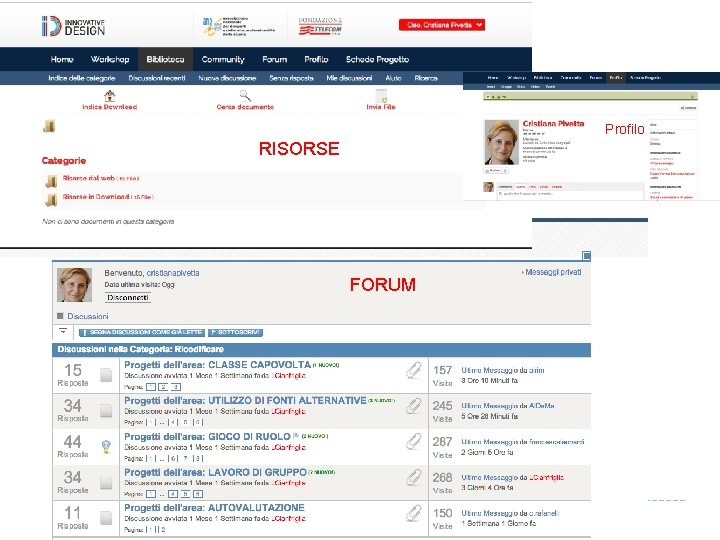
Task: Click the Cristiana Pivetta name in profile window
Action: click(x=553, y=124)
